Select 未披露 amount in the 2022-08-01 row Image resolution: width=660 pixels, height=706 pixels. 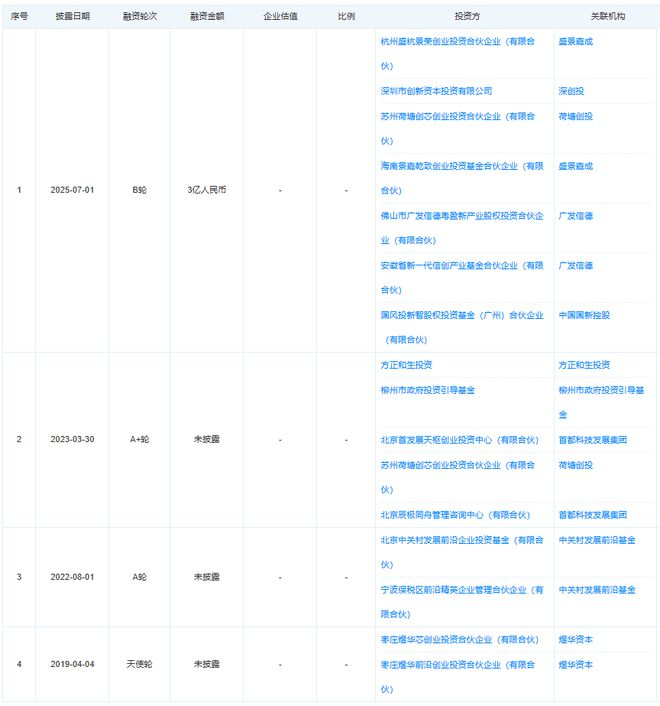click(x=207, y=577)
